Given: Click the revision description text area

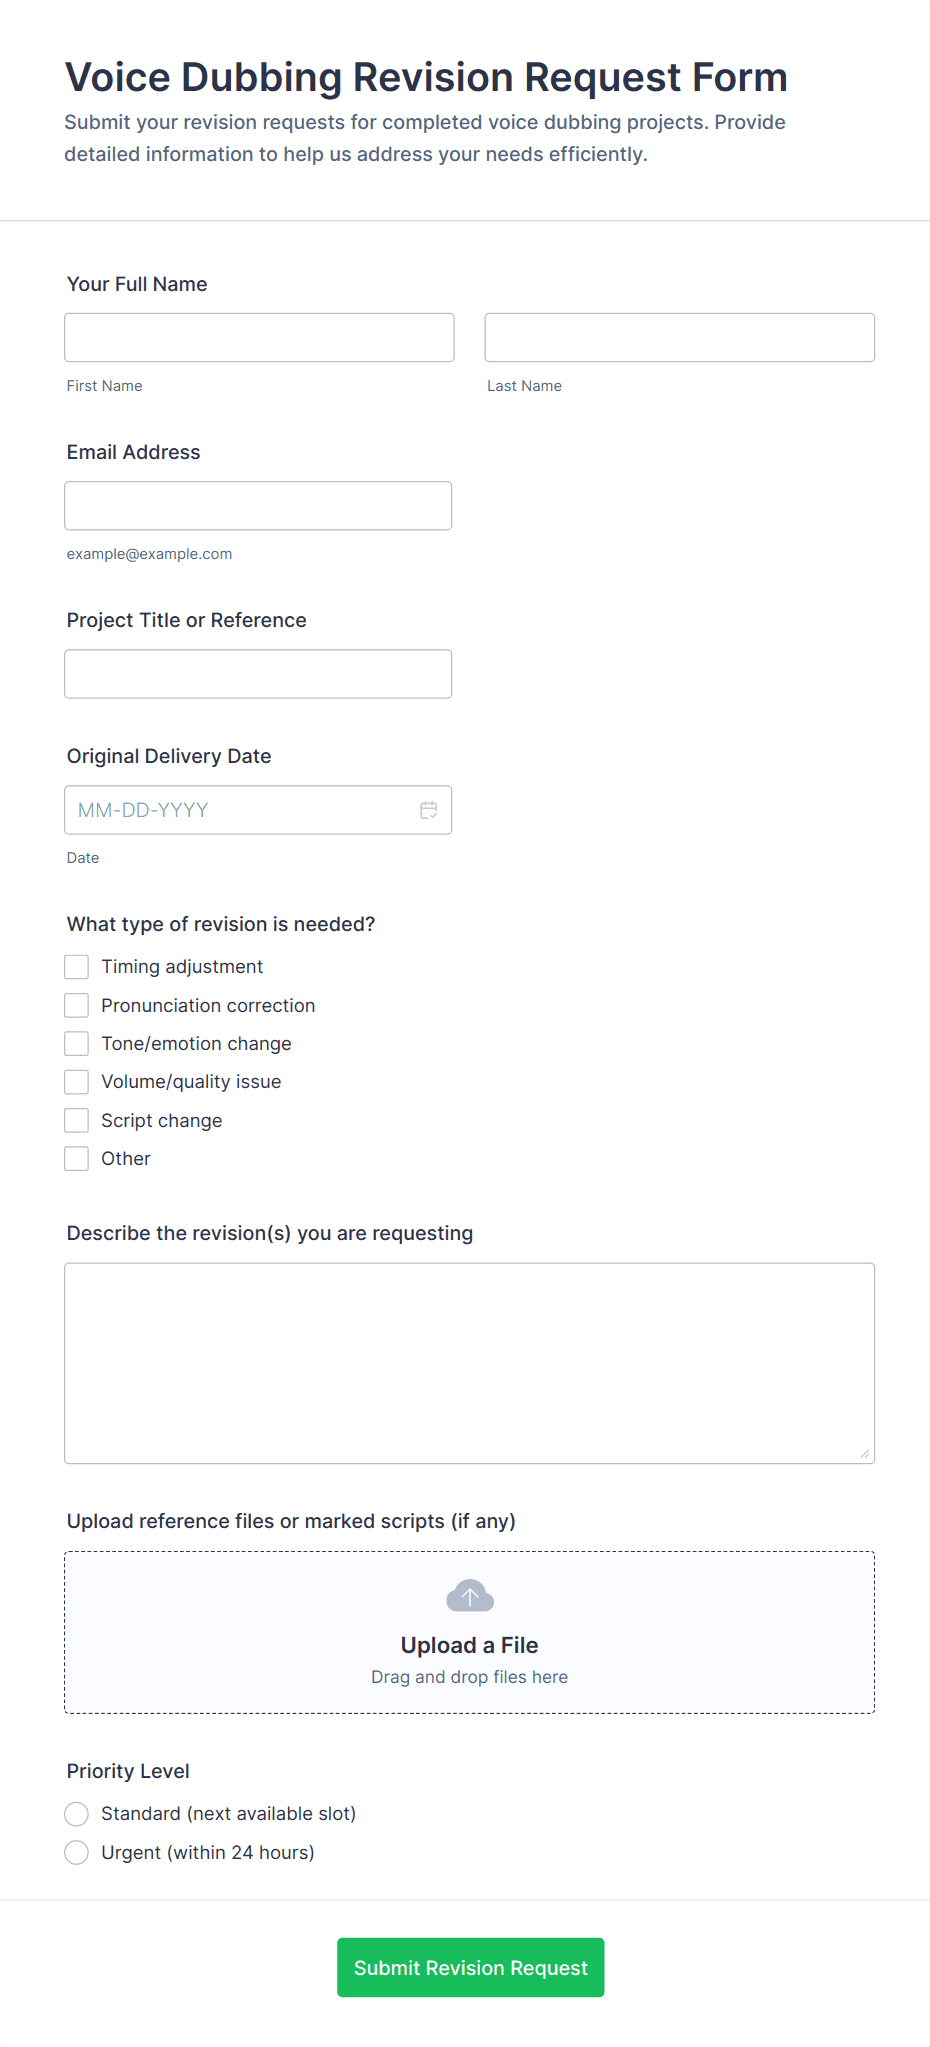Looking at the screenshot, I should point(469,1363).
